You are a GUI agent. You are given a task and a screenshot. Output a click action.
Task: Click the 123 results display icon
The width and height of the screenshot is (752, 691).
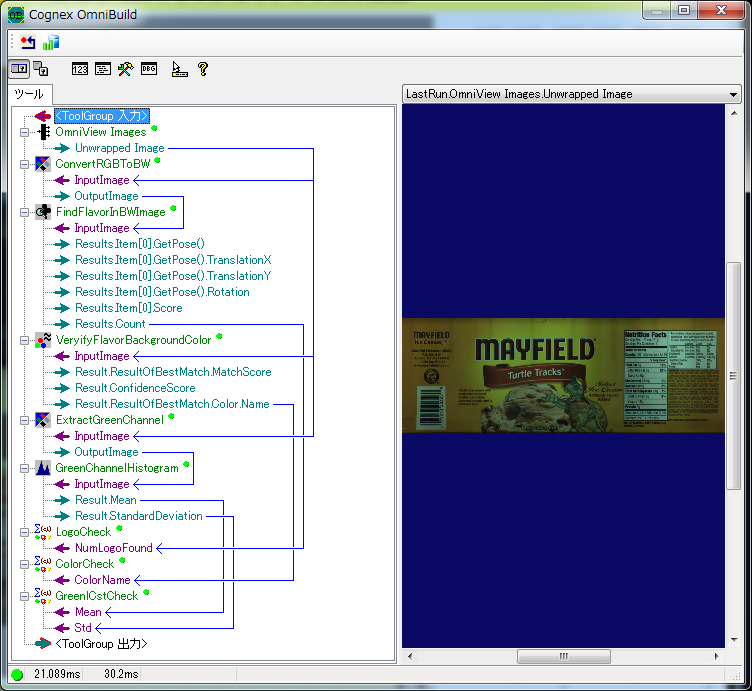[x=80, y=69]
